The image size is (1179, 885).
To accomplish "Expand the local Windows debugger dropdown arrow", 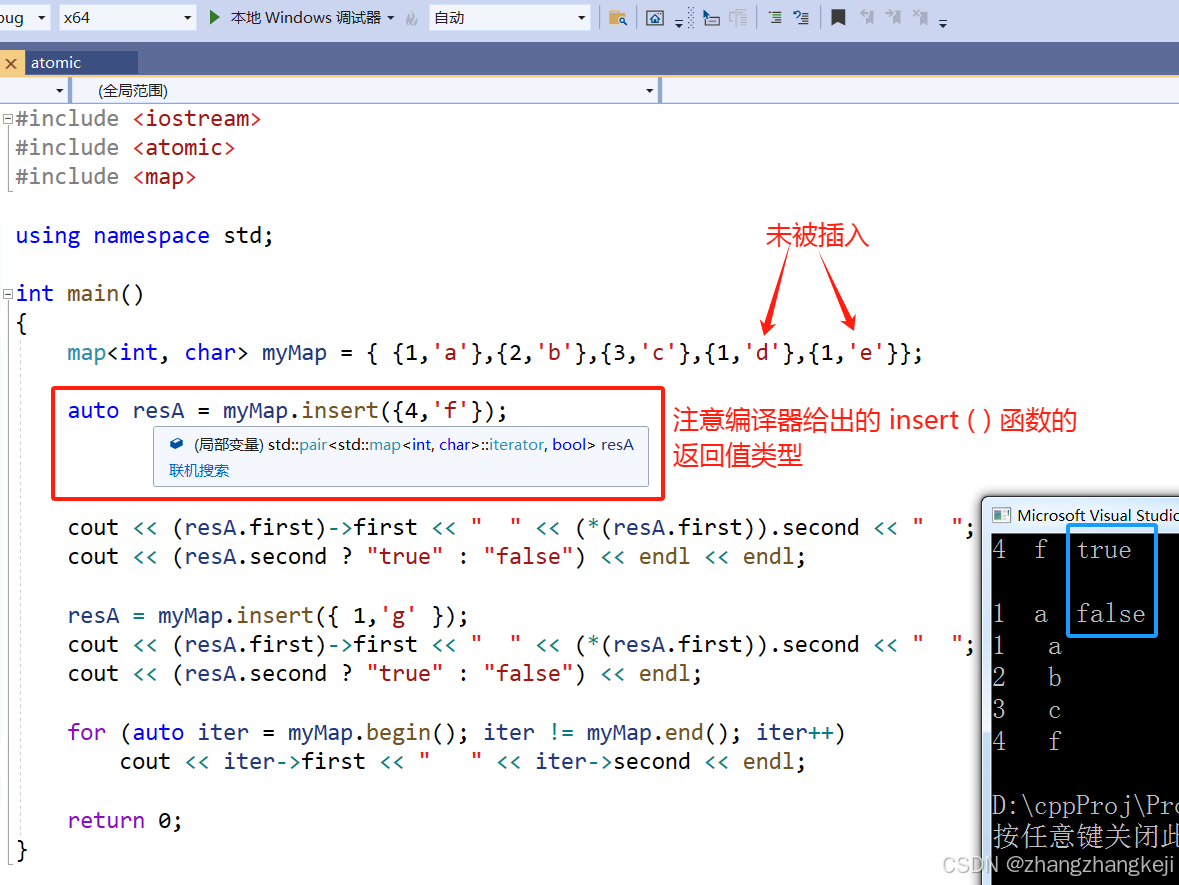I will coord(391,18).
